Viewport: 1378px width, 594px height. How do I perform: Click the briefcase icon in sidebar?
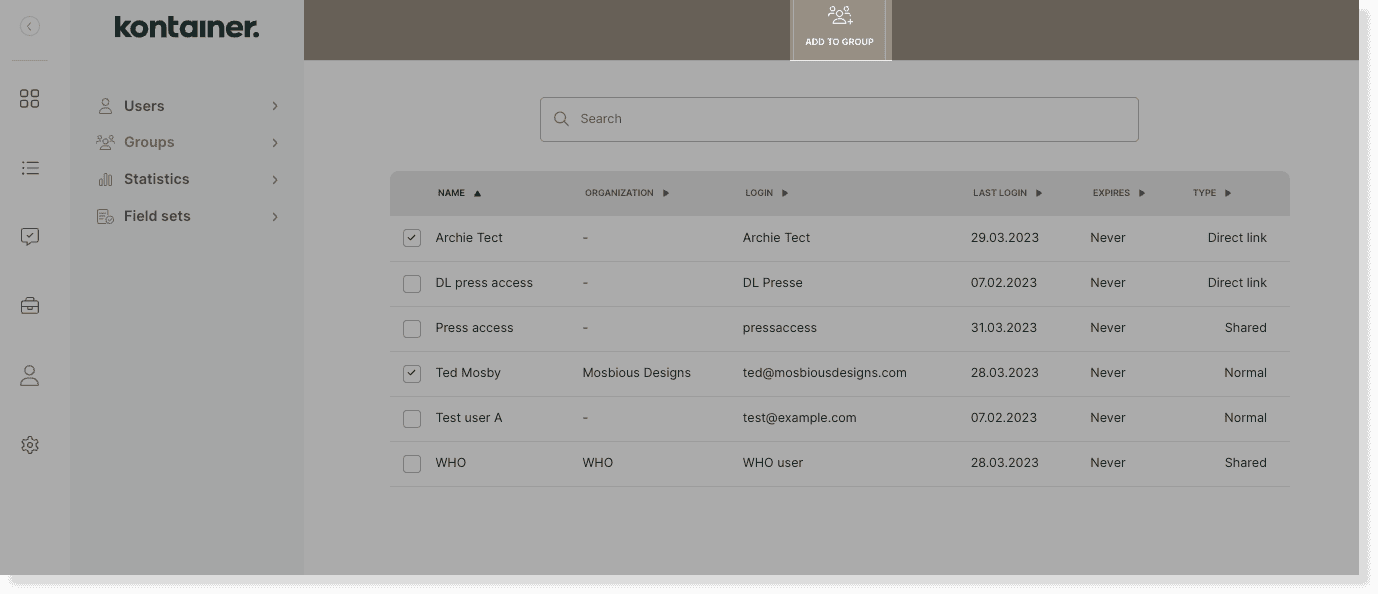(30, 305)
